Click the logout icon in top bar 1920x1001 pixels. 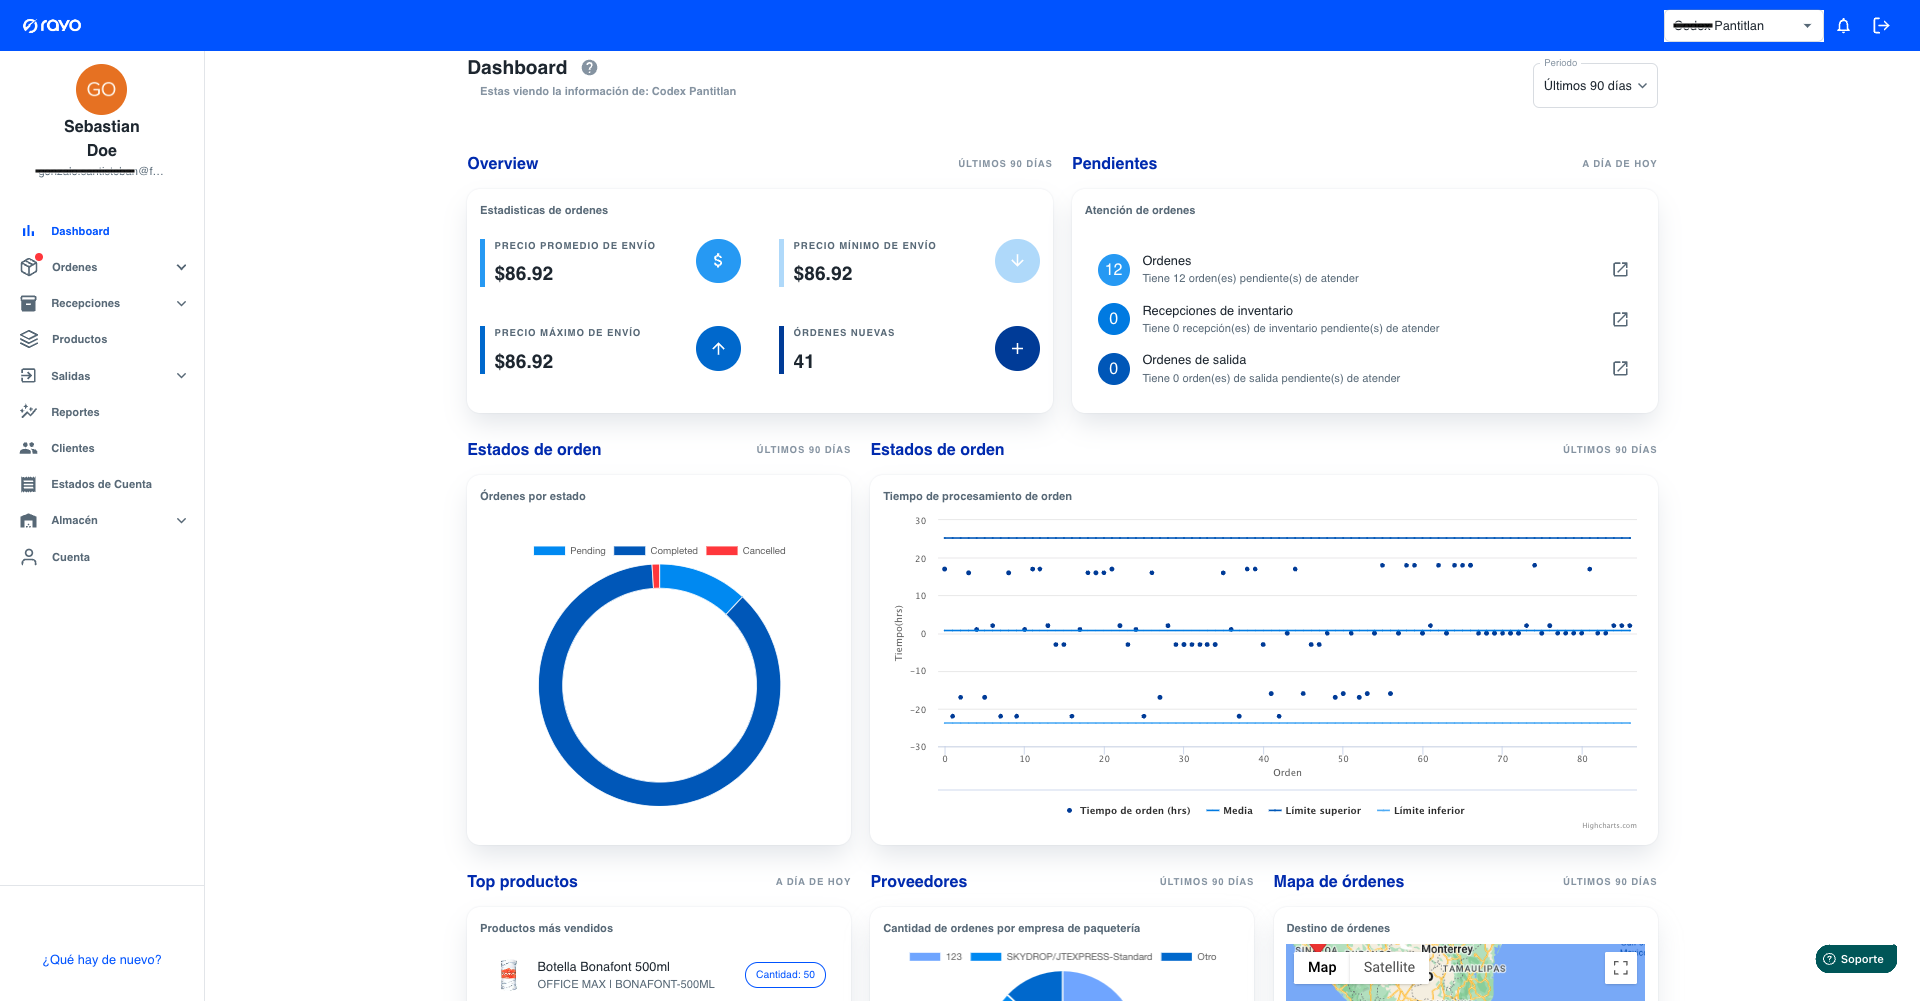(1882, 25)
